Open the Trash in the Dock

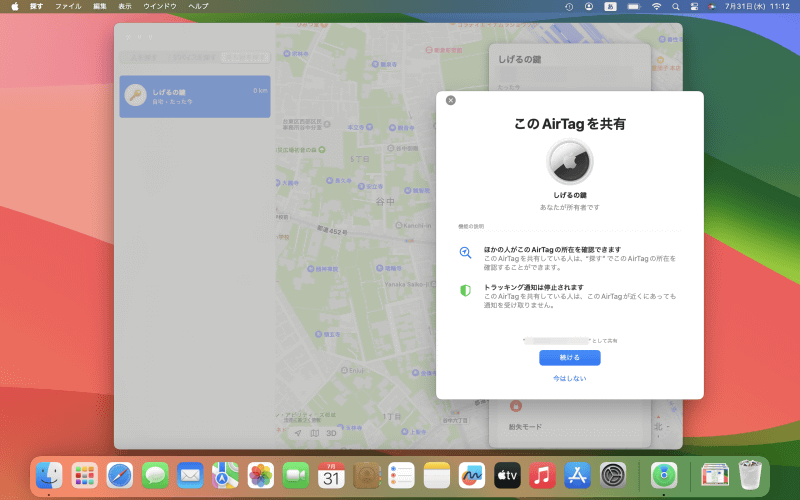tap(750, 475)
